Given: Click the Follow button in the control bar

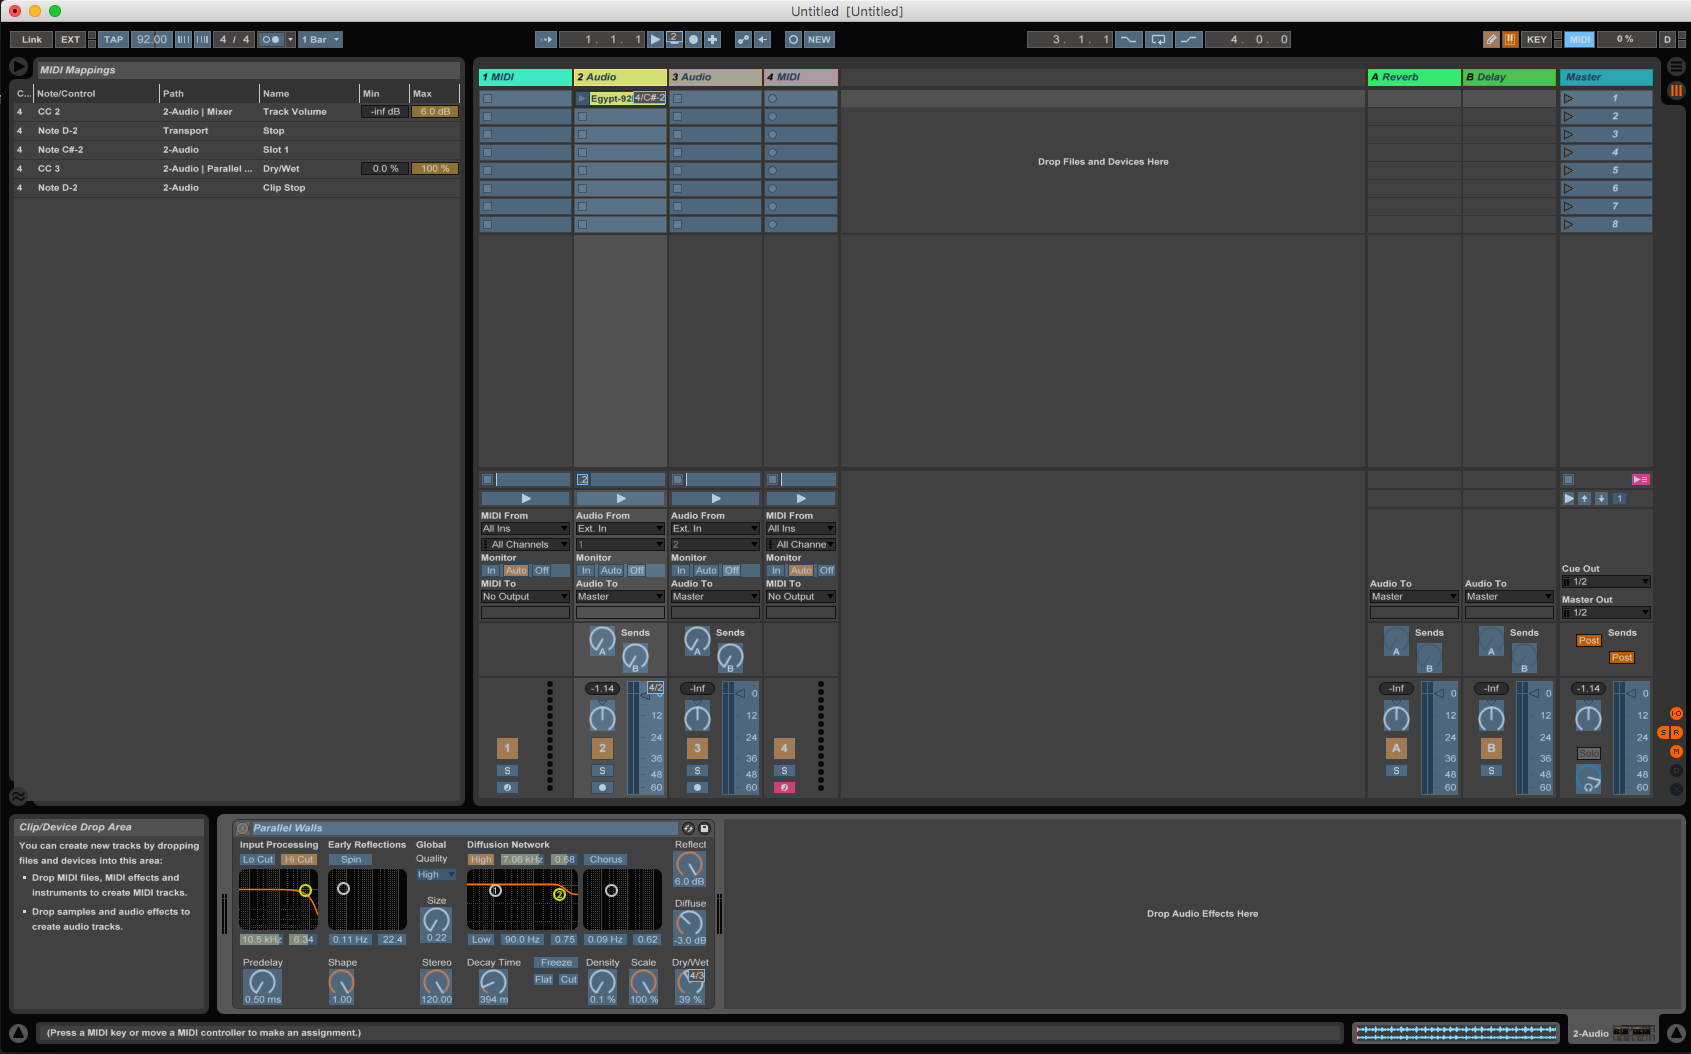Looking at the screenshot, I should coord(546,39).
